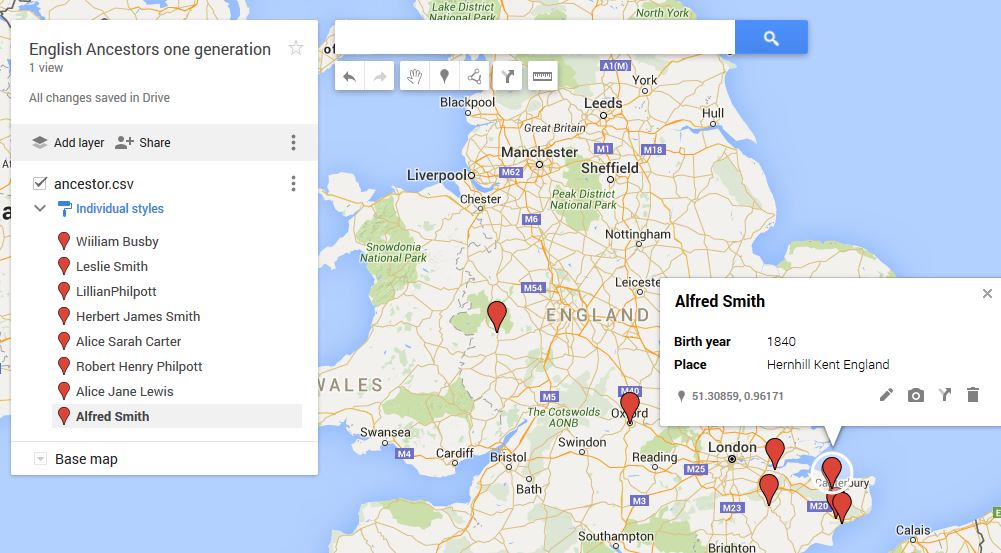This screenshot has height=553, width=1001.
Task: Select the Draw a line tool
Action: pyautogui.click(x=474, y=77)
